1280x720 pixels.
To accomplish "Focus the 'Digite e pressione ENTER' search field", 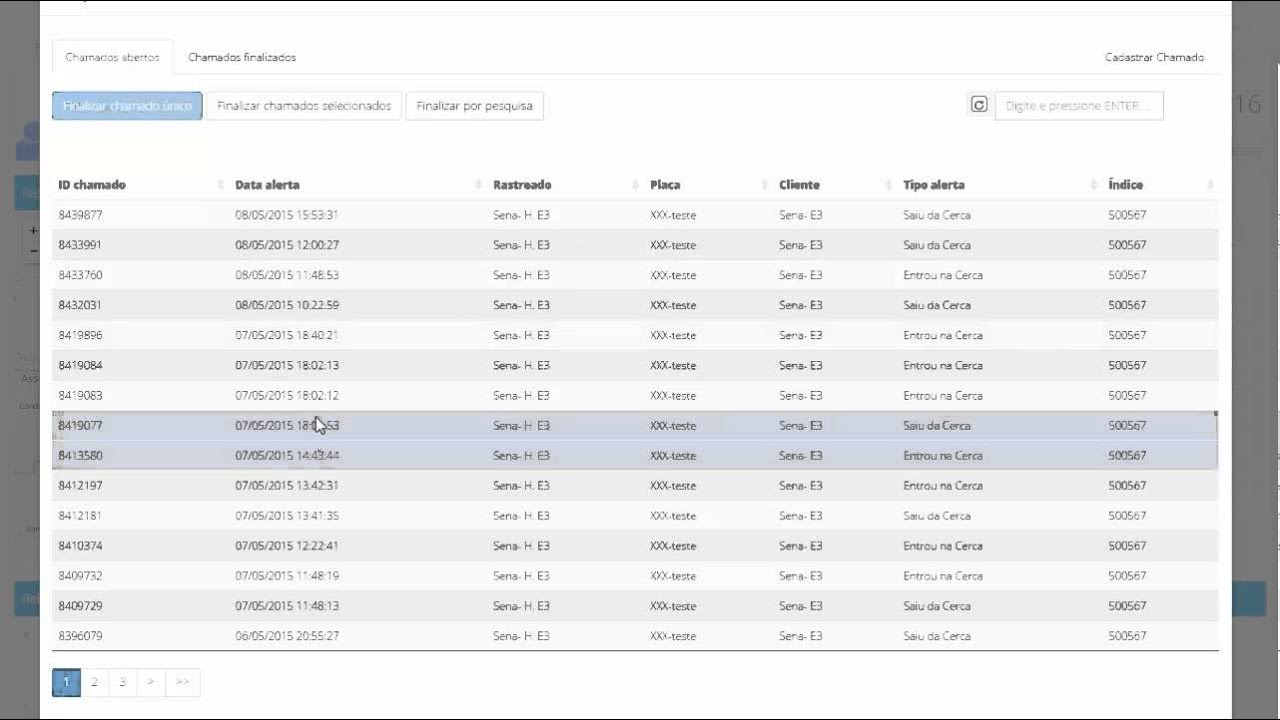I will click(1078, 106).
